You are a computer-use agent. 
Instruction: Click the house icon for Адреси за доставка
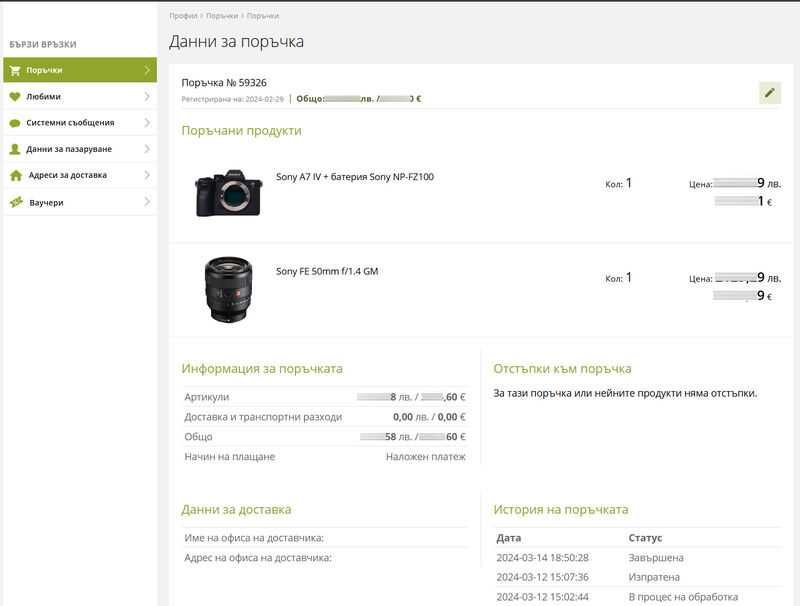tap(16, 175)
